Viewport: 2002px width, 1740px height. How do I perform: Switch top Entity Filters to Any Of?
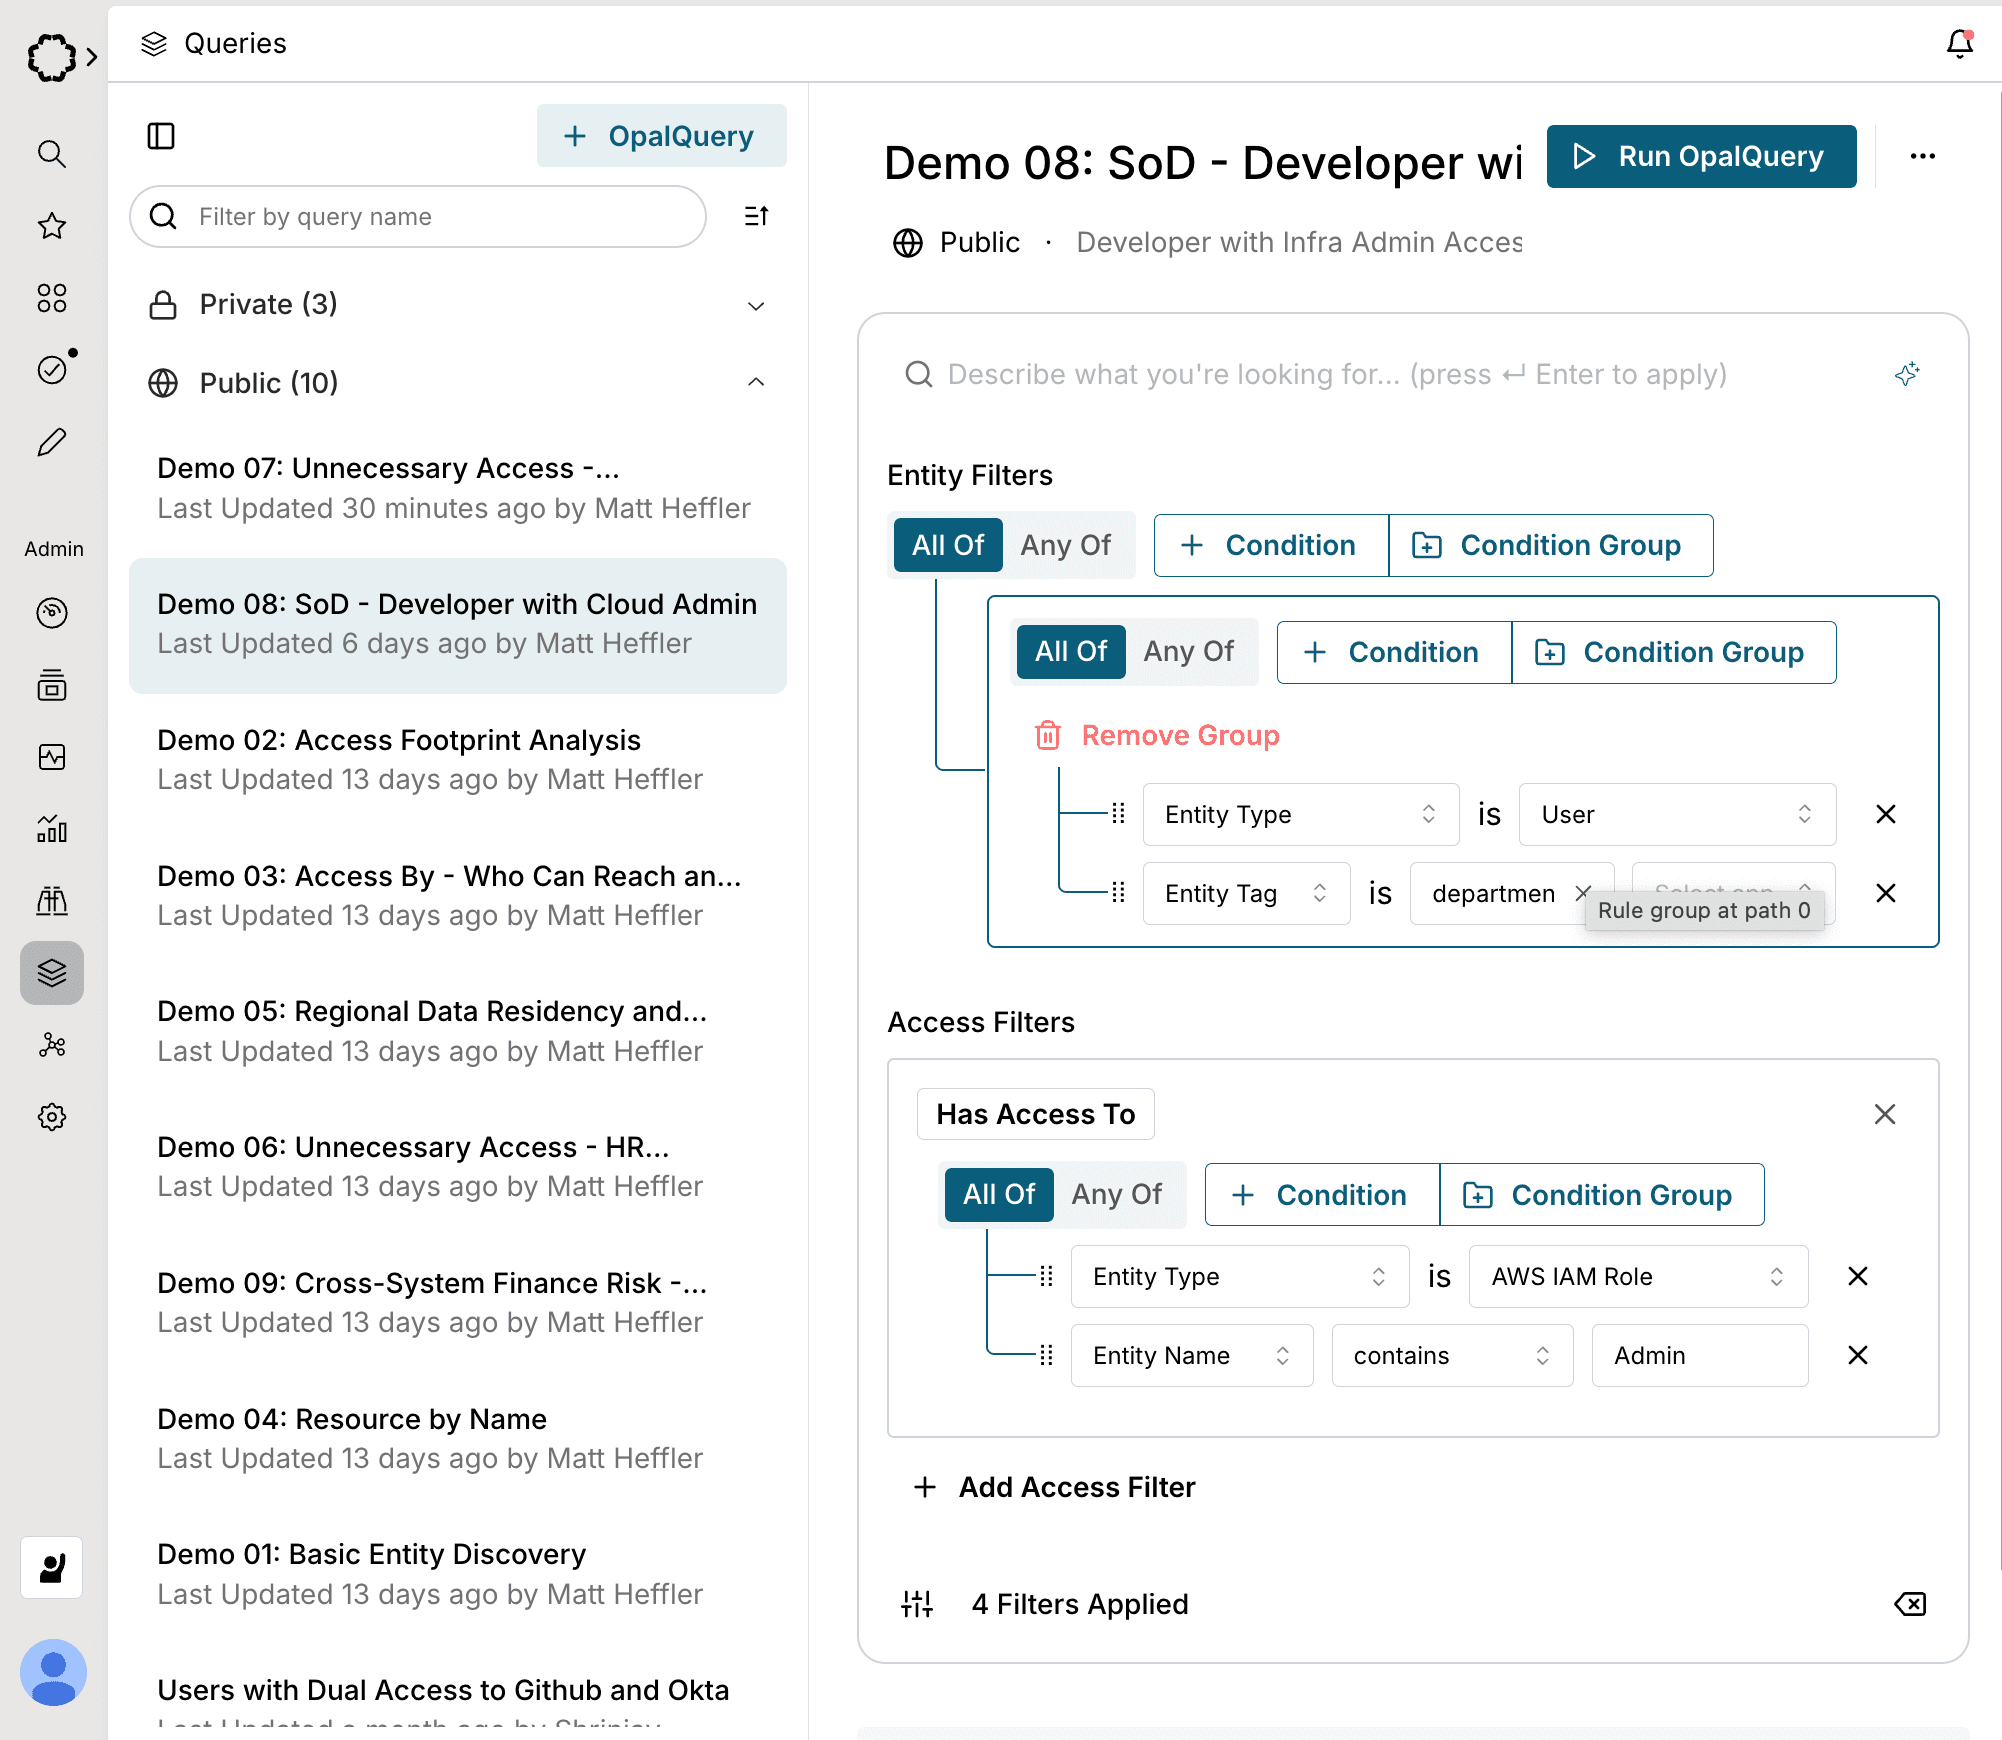pos(1065,545)
